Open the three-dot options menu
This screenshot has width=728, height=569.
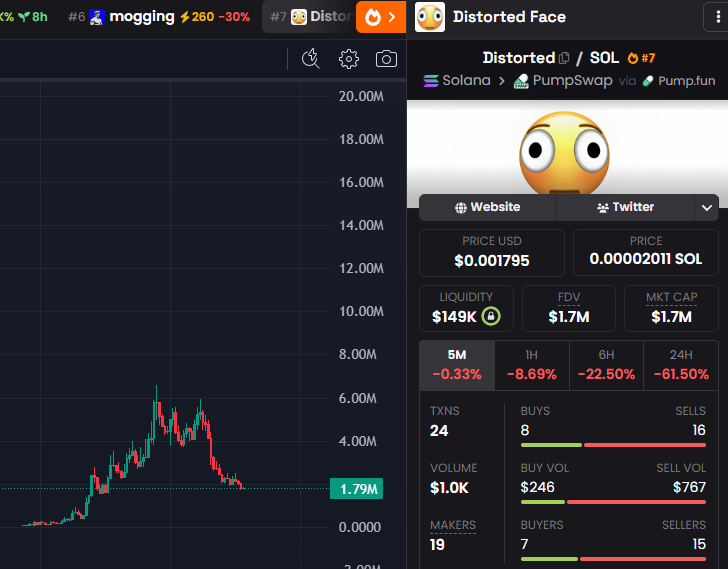(718, 17)
